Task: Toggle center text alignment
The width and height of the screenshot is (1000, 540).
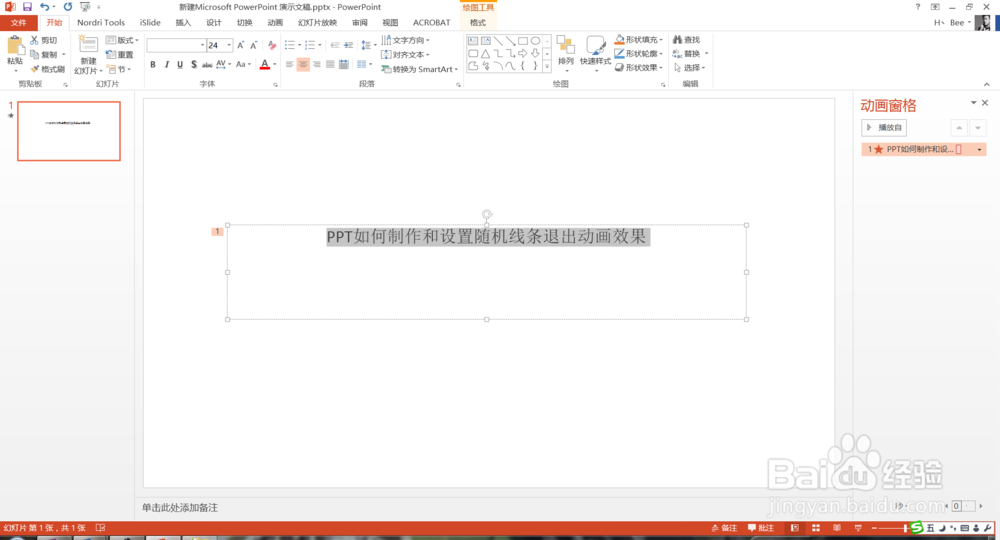Action: (x=303, y=64)
